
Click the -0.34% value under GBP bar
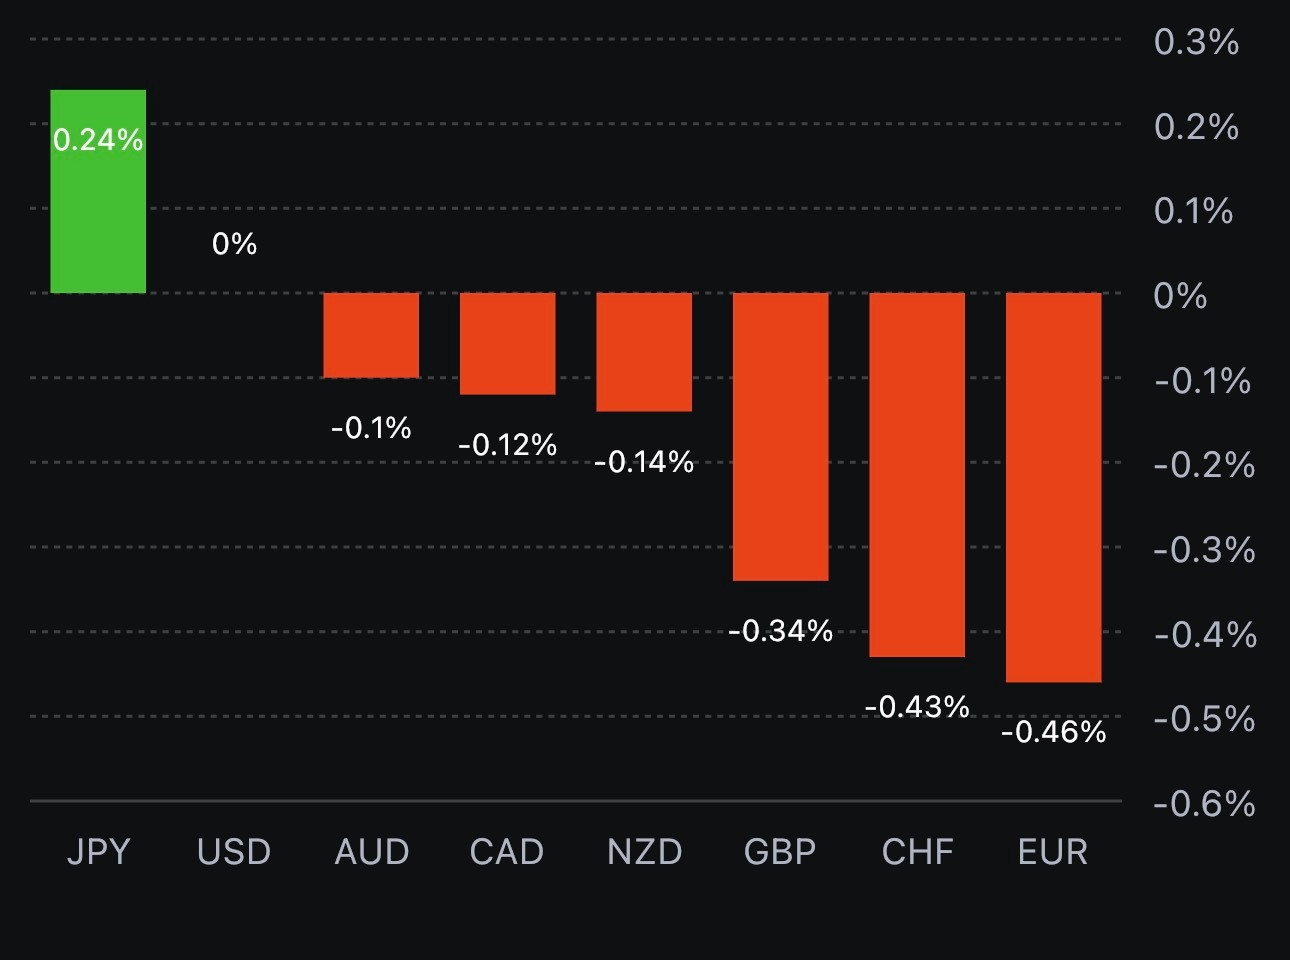(780, 631)
